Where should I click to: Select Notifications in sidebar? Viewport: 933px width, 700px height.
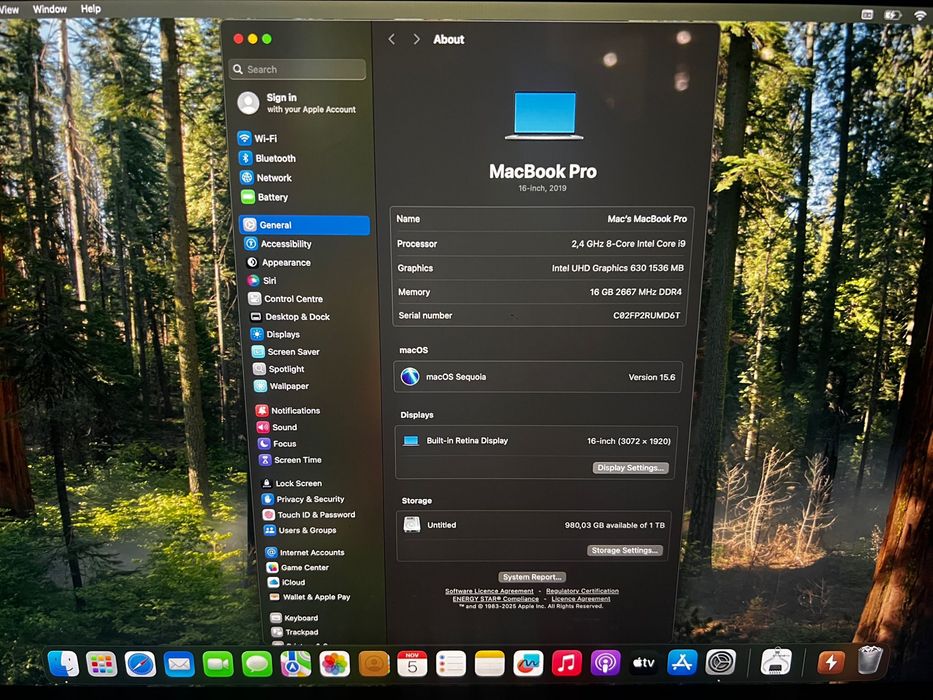pos(288,411)
